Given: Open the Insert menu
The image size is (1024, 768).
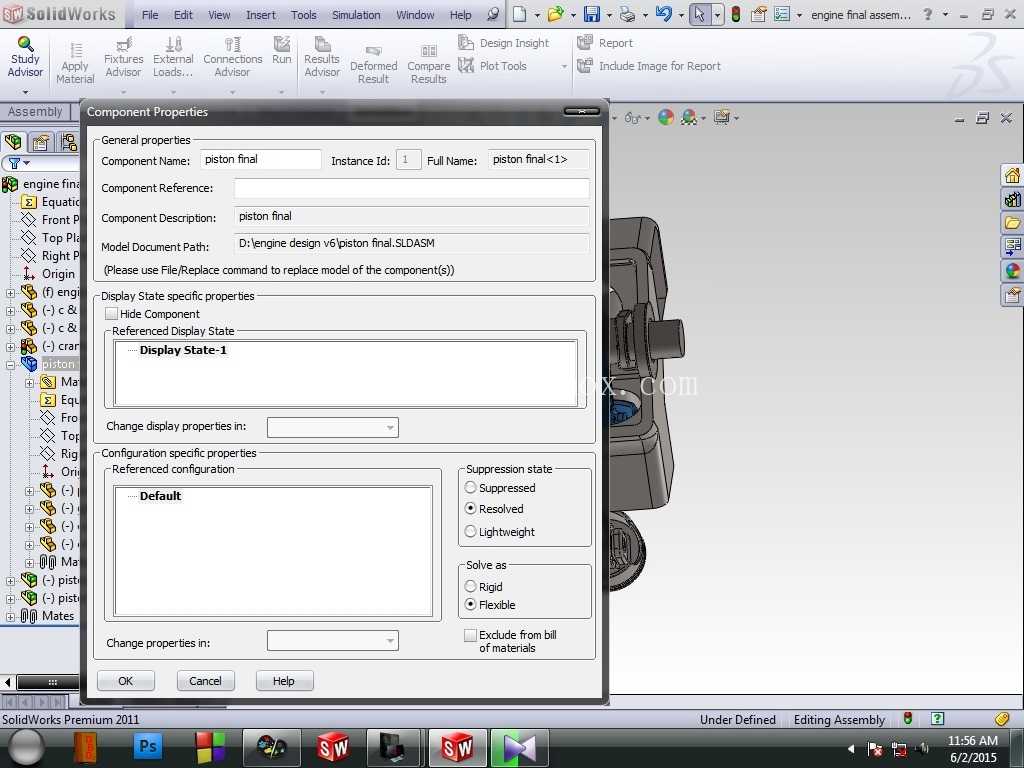Looking at the screenshot, I should 261,14.
